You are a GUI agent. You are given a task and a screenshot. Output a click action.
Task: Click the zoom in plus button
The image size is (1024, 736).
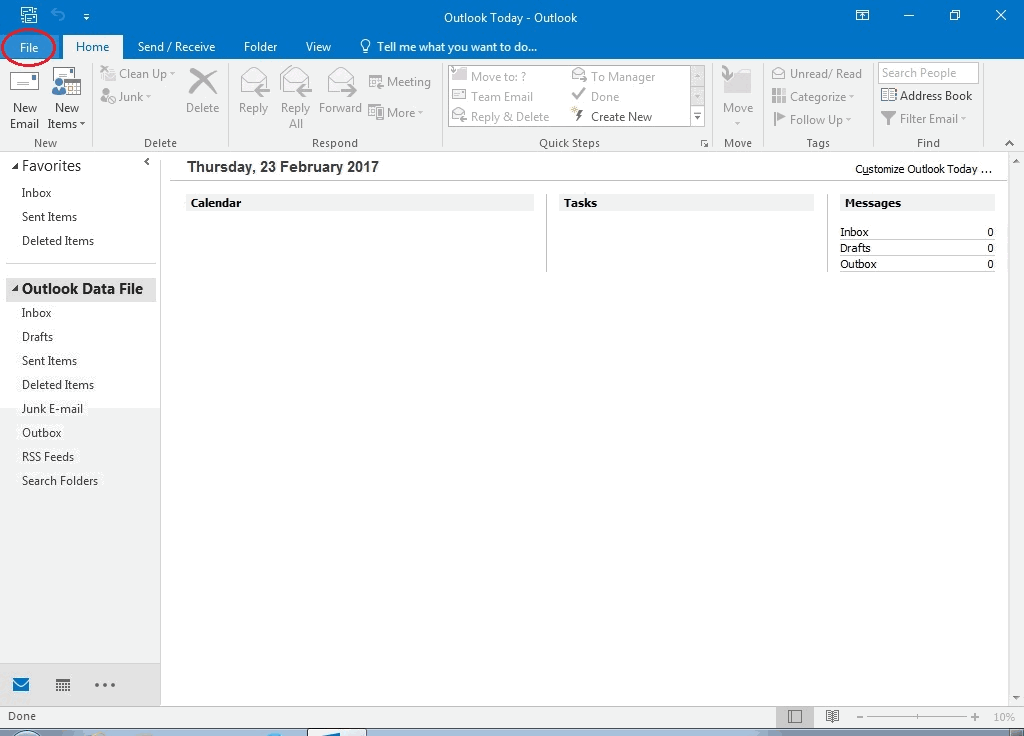click(975, 717)
